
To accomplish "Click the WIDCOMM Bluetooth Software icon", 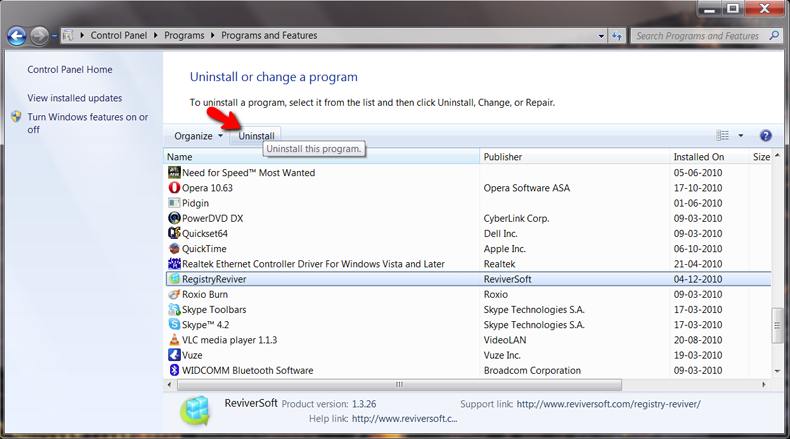I will pos(174,370).
